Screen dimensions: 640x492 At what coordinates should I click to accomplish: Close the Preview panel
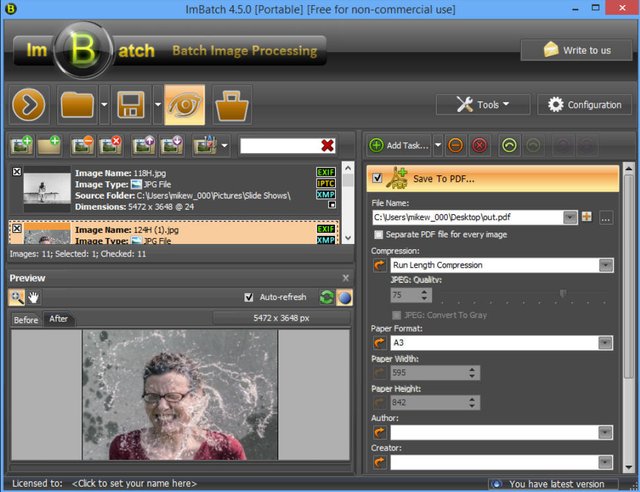(x=346, y=278)
